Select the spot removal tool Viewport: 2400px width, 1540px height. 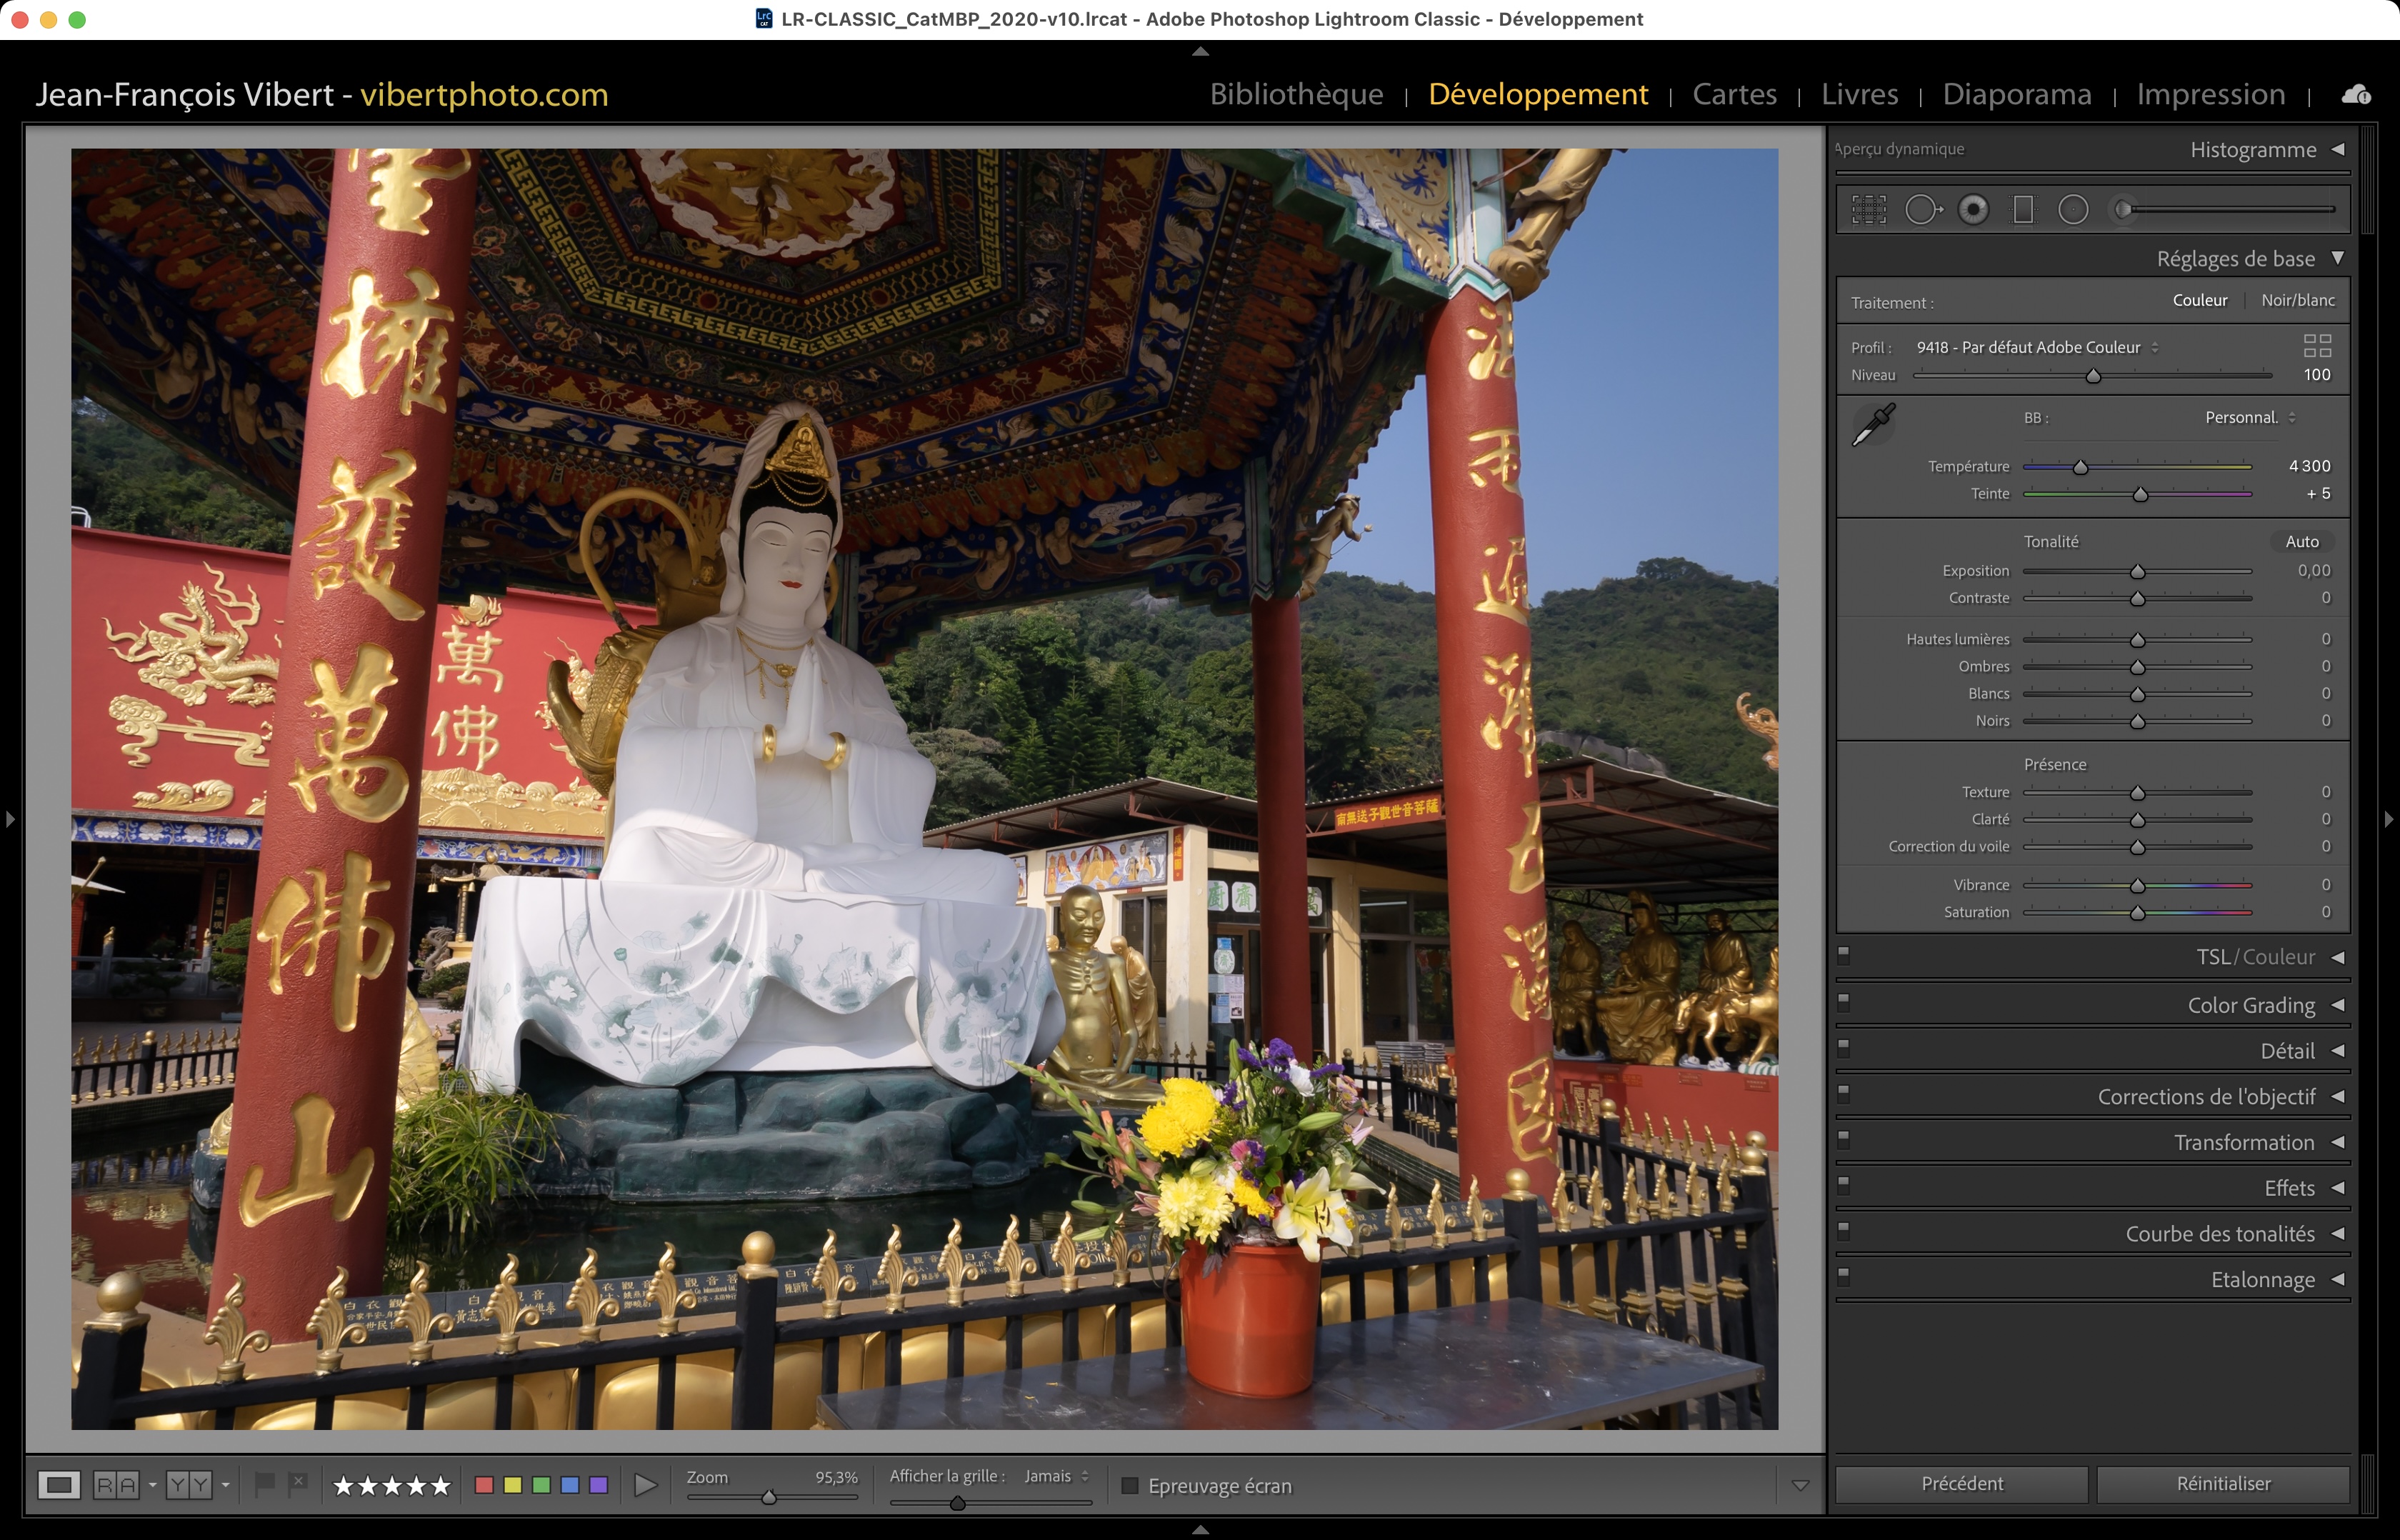(x=1922, y=210)
